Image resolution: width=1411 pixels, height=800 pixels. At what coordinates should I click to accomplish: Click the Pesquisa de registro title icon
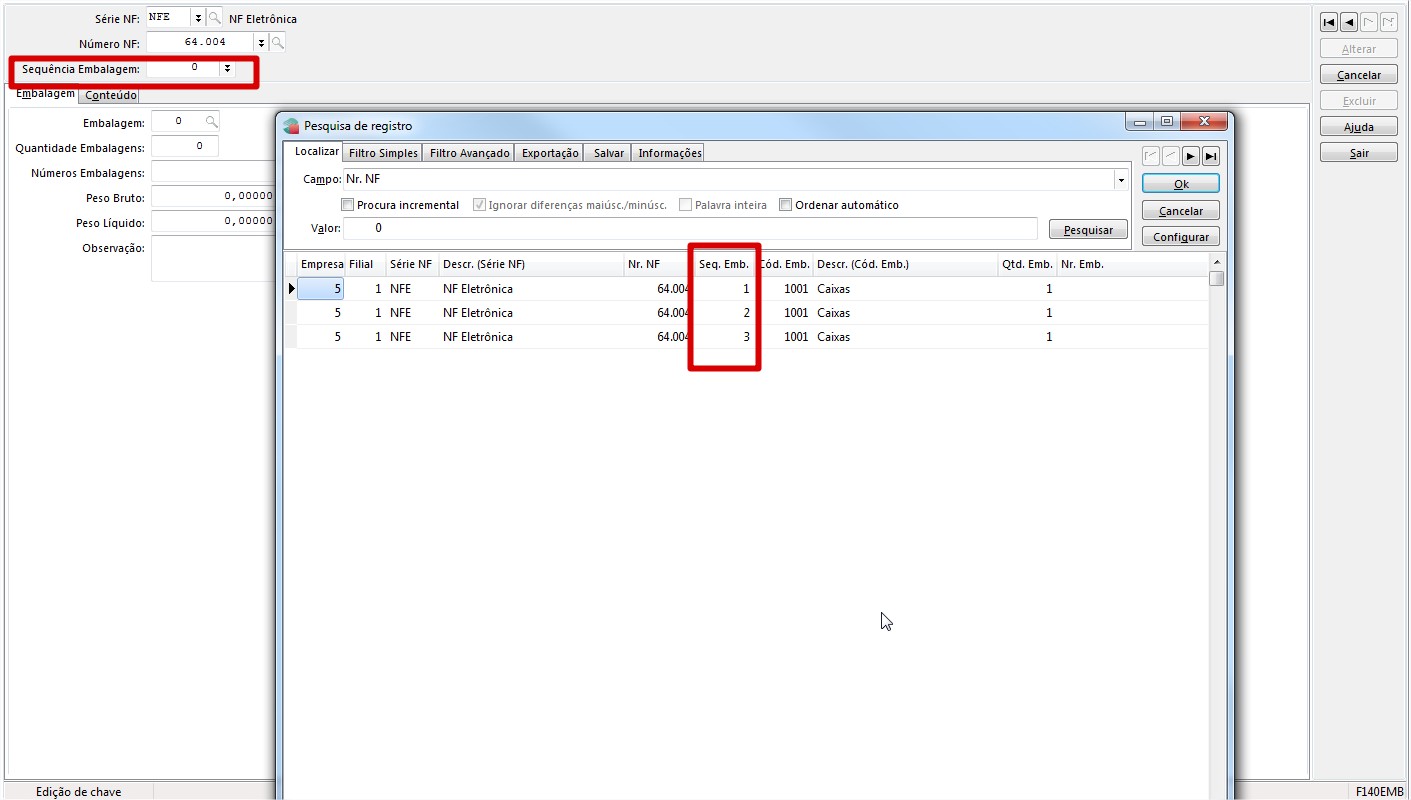[291, 126]
